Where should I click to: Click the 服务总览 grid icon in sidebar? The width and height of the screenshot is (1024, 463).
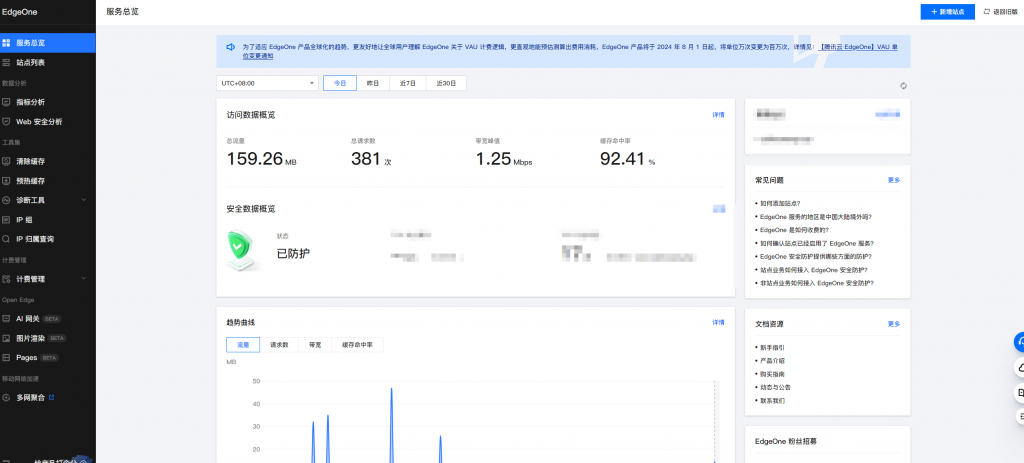point(6,43)
